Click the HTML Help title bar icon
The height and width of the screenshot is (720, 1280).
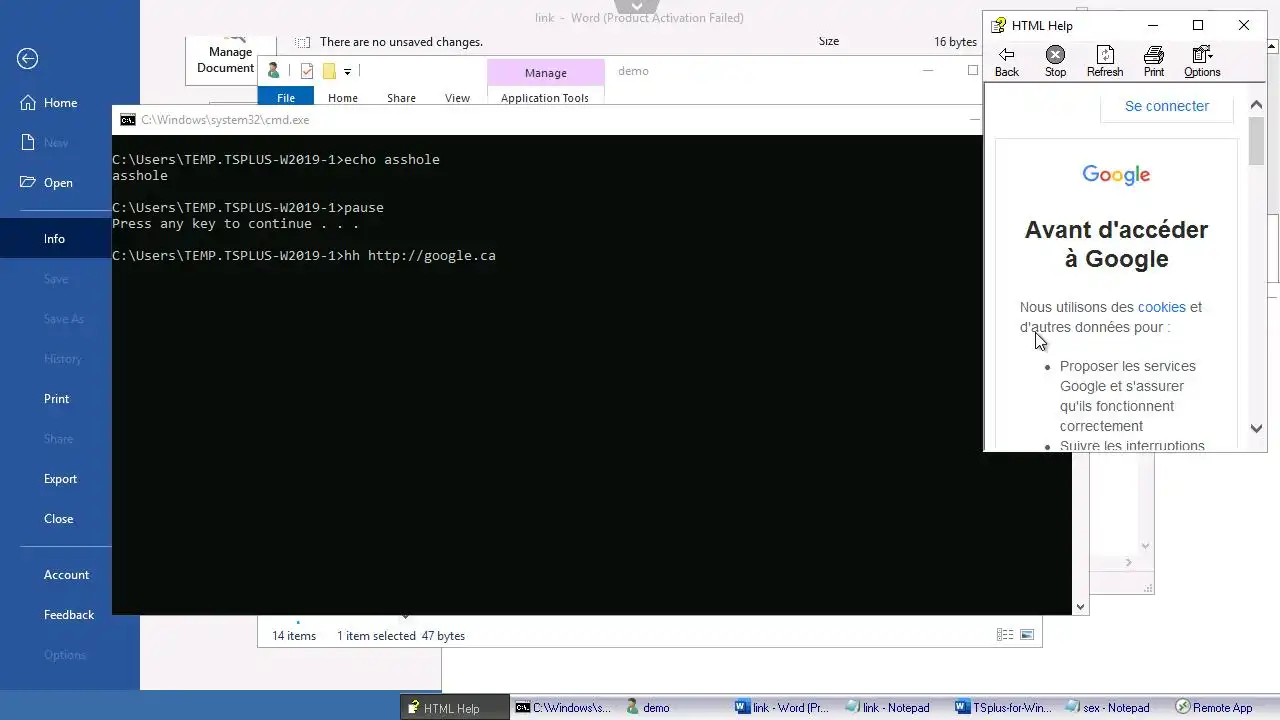998,25
